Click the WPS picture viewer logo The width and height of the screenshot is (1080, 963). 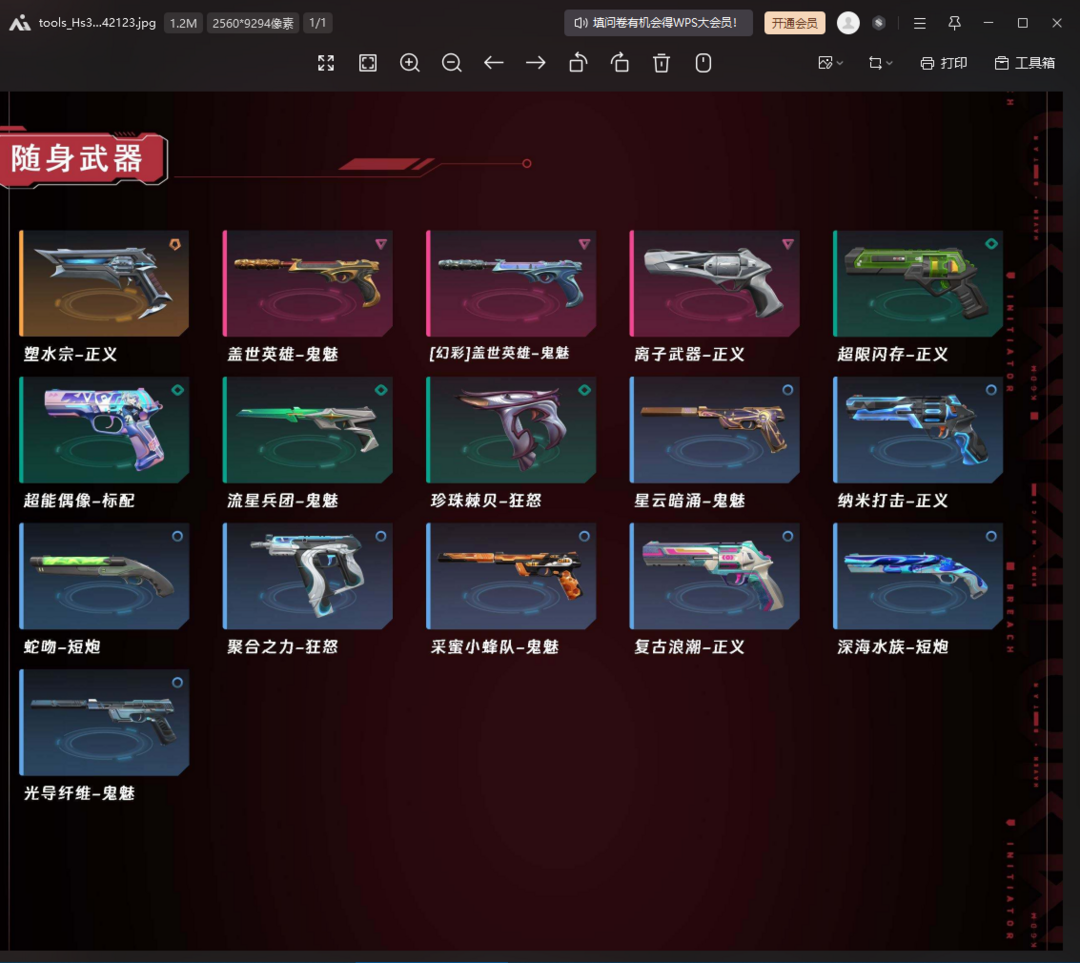(x=19, y=23)
